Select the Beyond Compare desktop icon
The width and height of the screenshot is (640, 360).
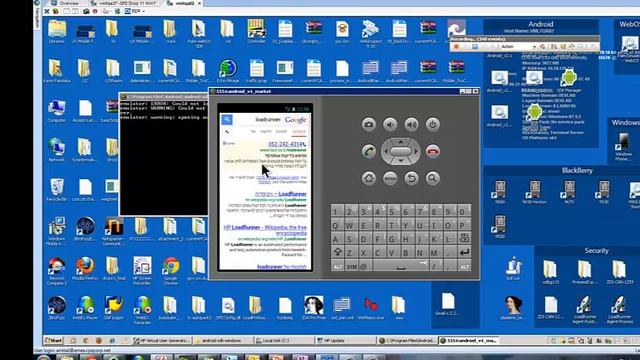(56, 270)
